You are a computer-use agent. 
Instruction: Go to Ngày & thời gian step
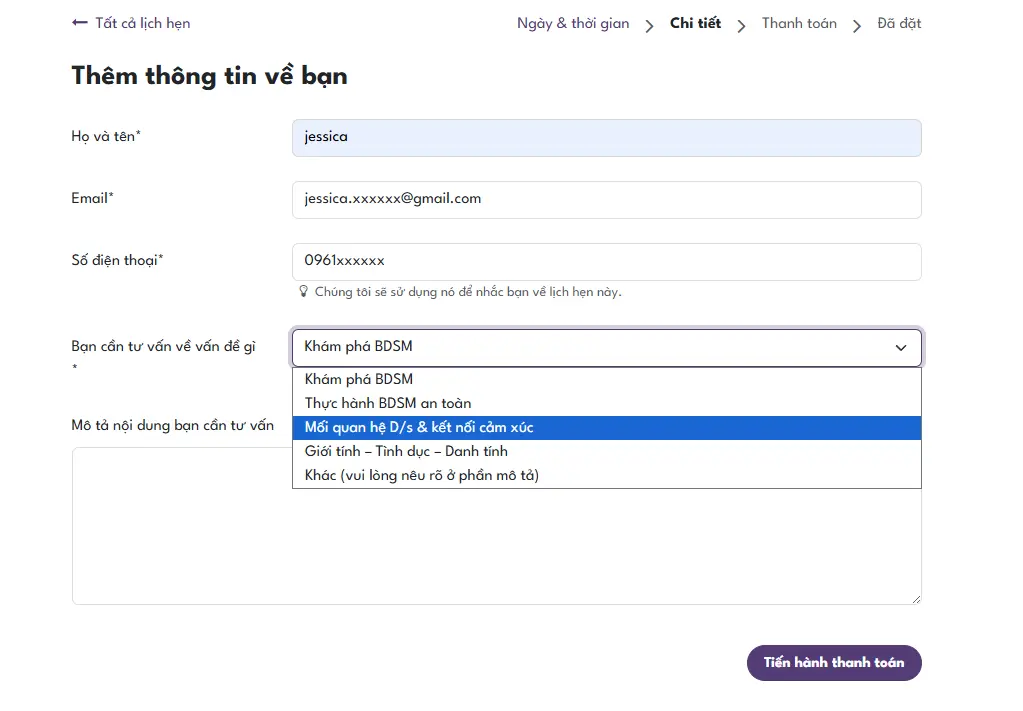coord(573,23)
